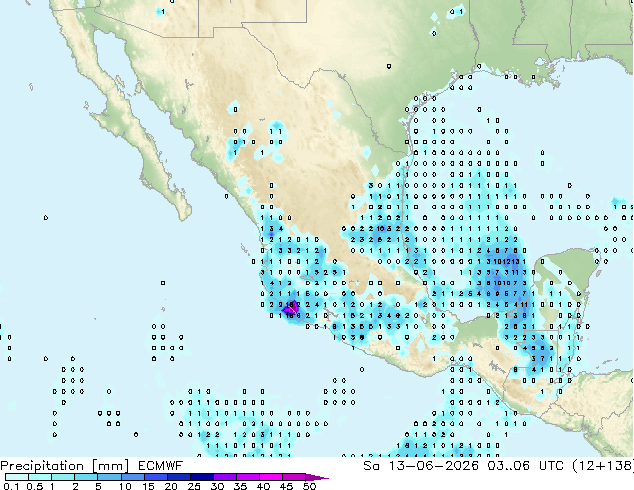Click the over-50 mm legend arrow tip

317,477
